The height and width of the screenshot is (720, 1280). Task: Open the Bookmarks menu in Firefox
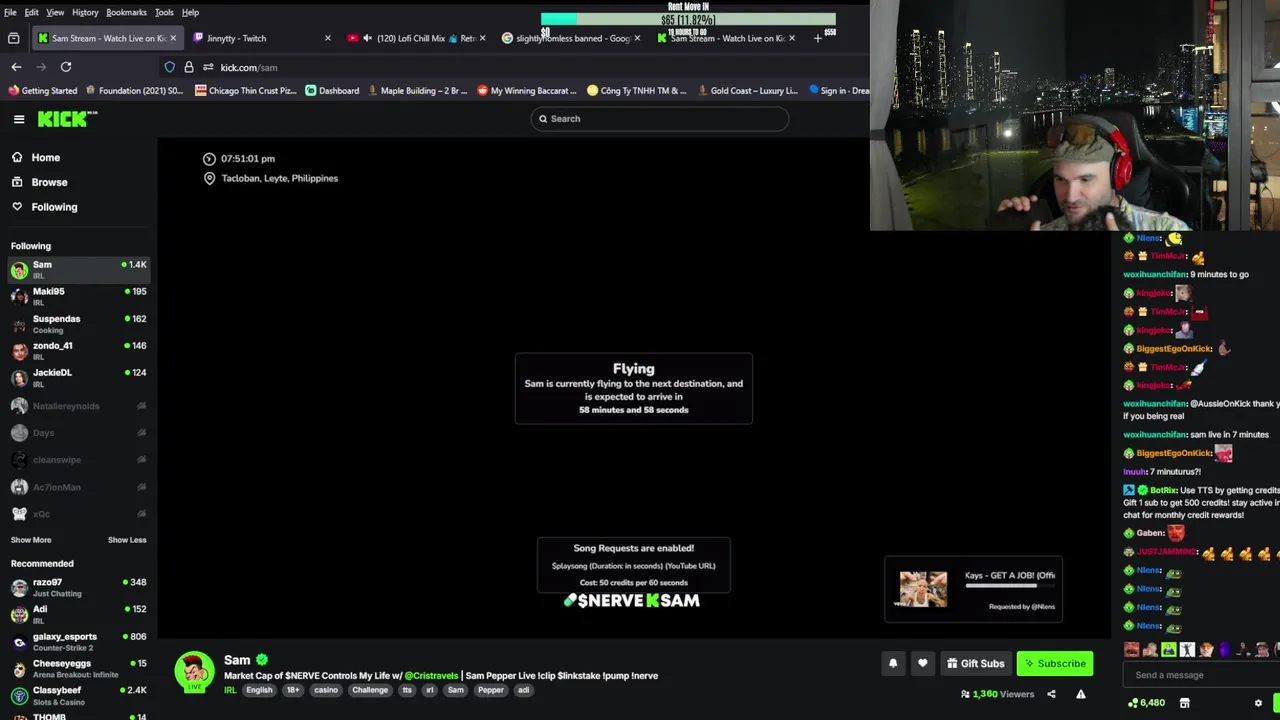126,12
